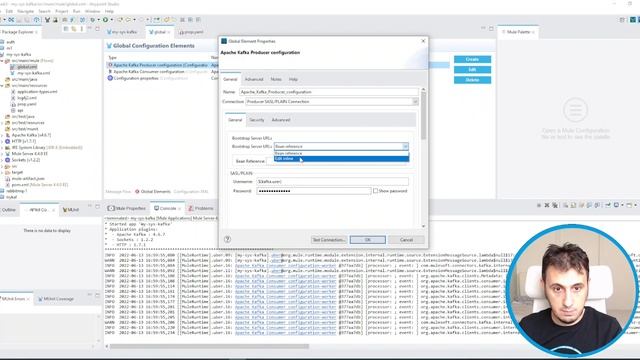Expand the Apache Kafka library node
The width and height of the screenshot is (640, 360).
point(2,135)
